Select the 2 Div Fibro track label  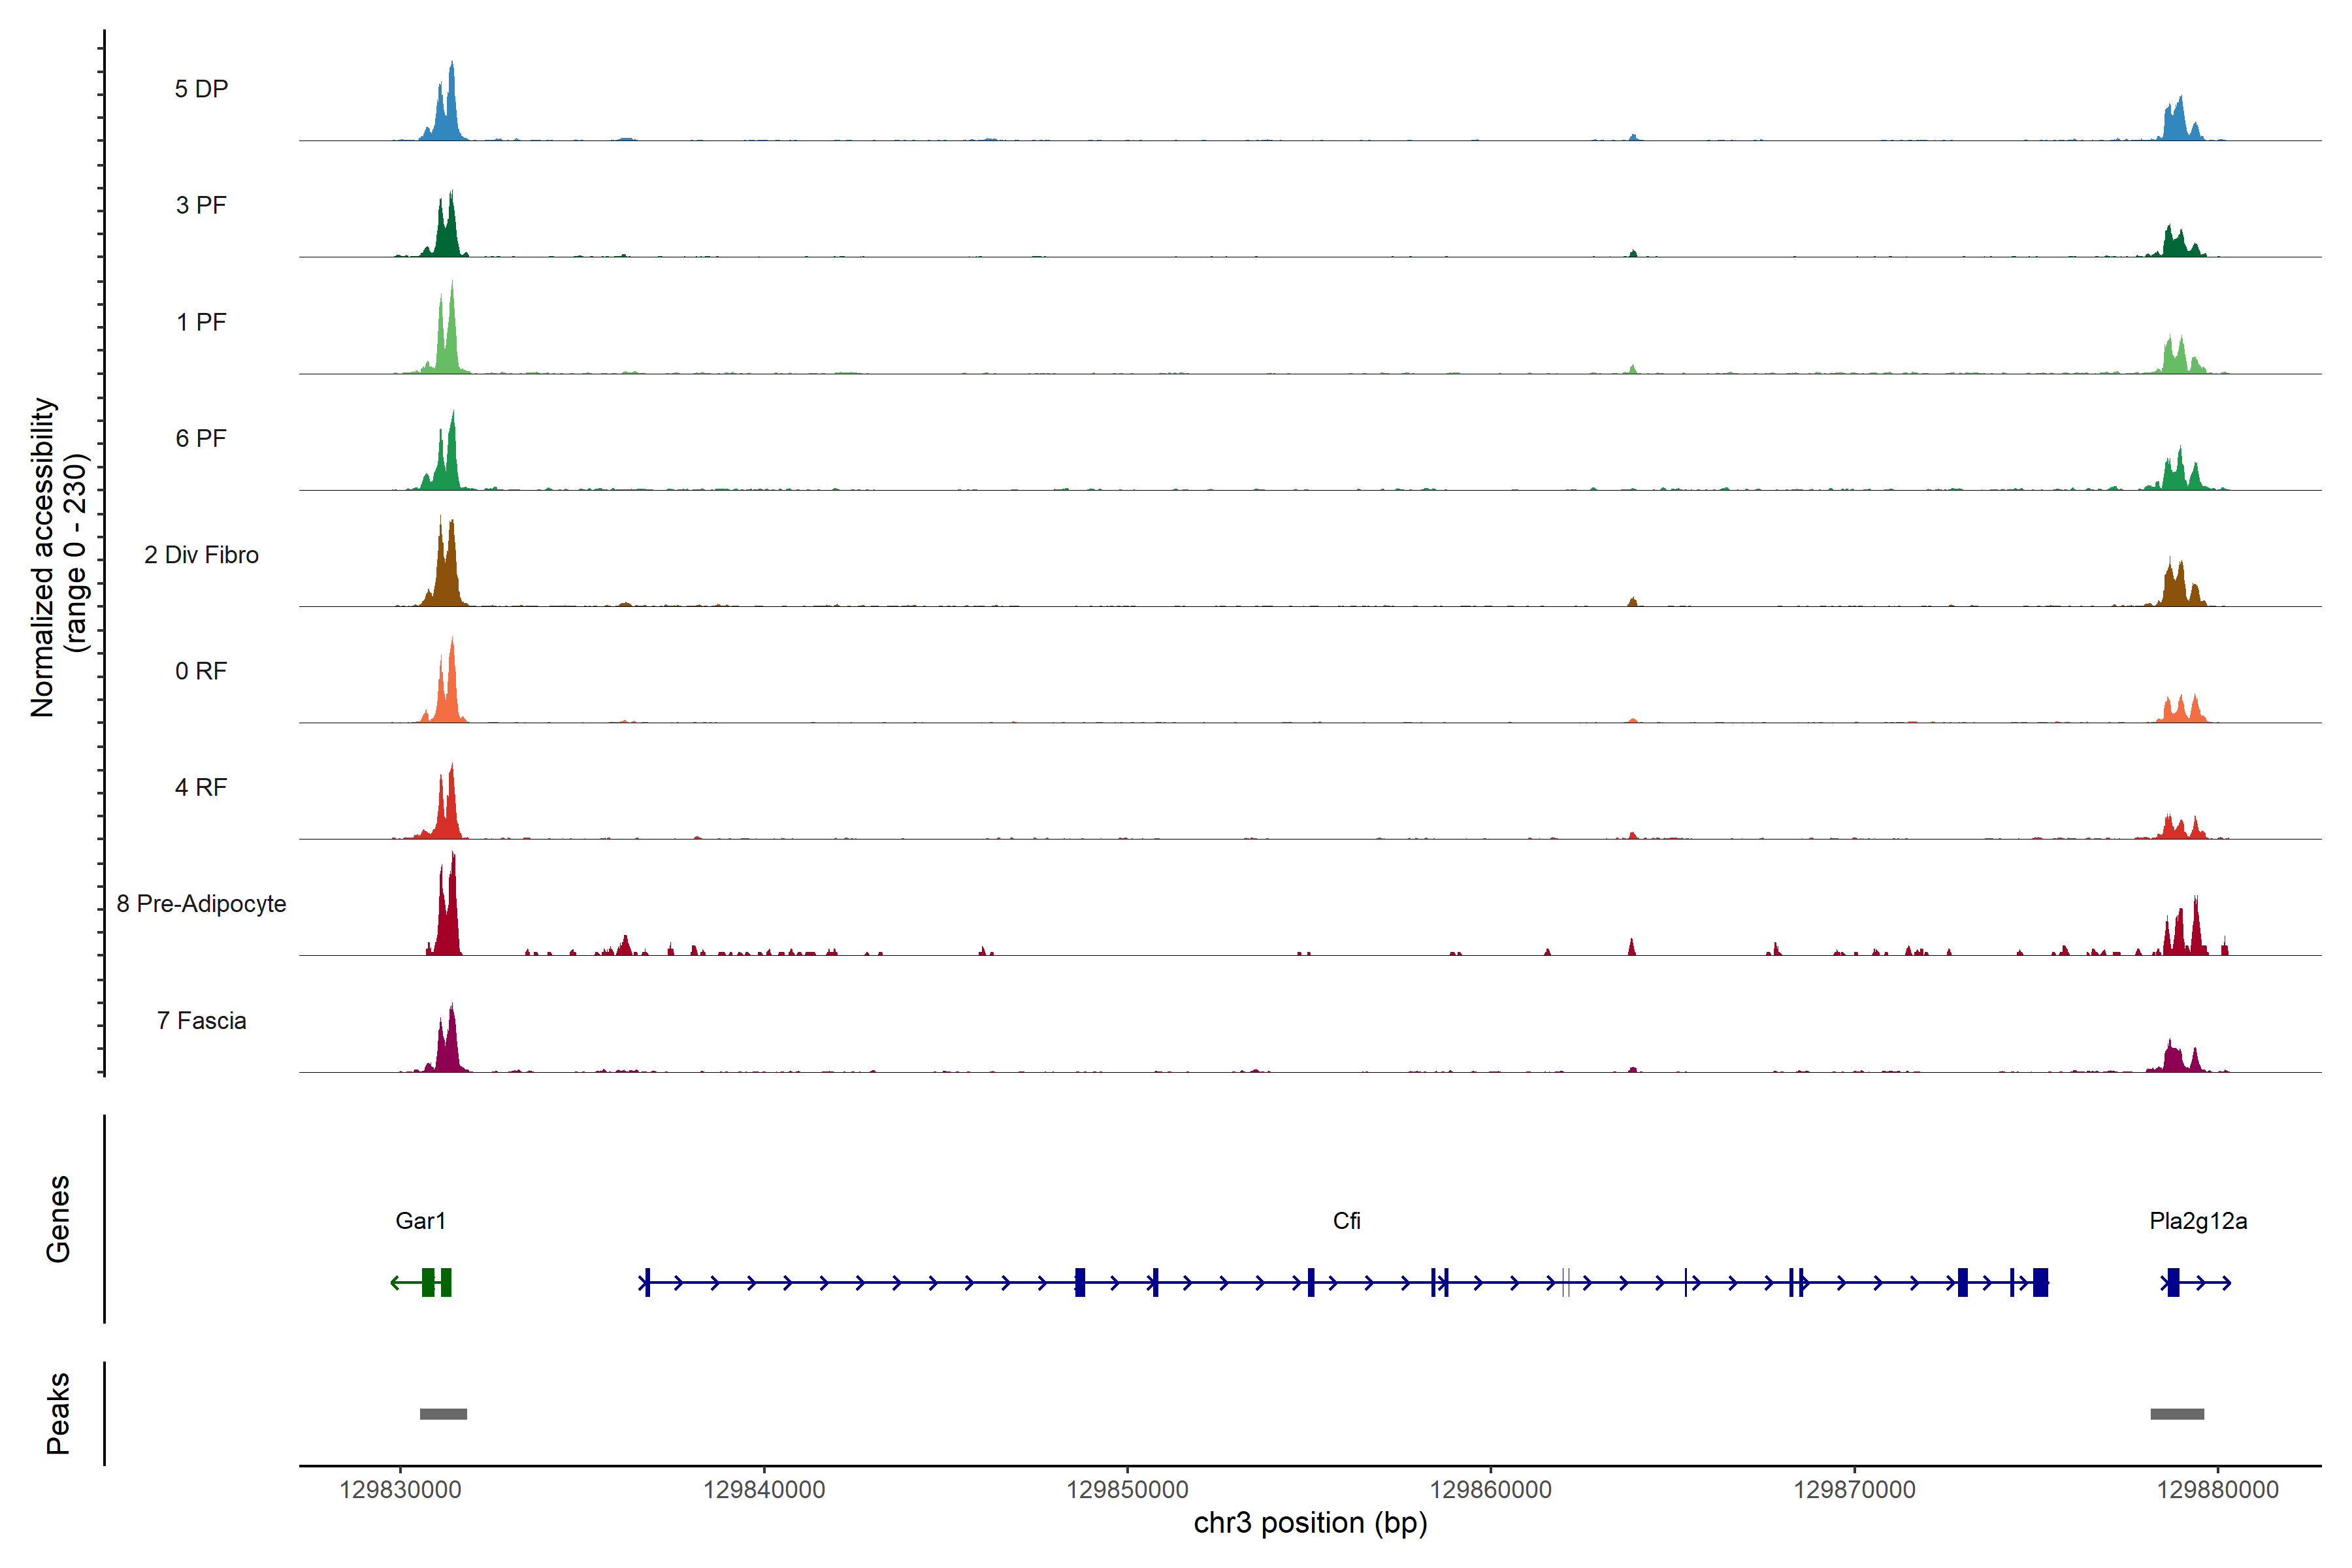pyautogui.click(x=201, y=555)
